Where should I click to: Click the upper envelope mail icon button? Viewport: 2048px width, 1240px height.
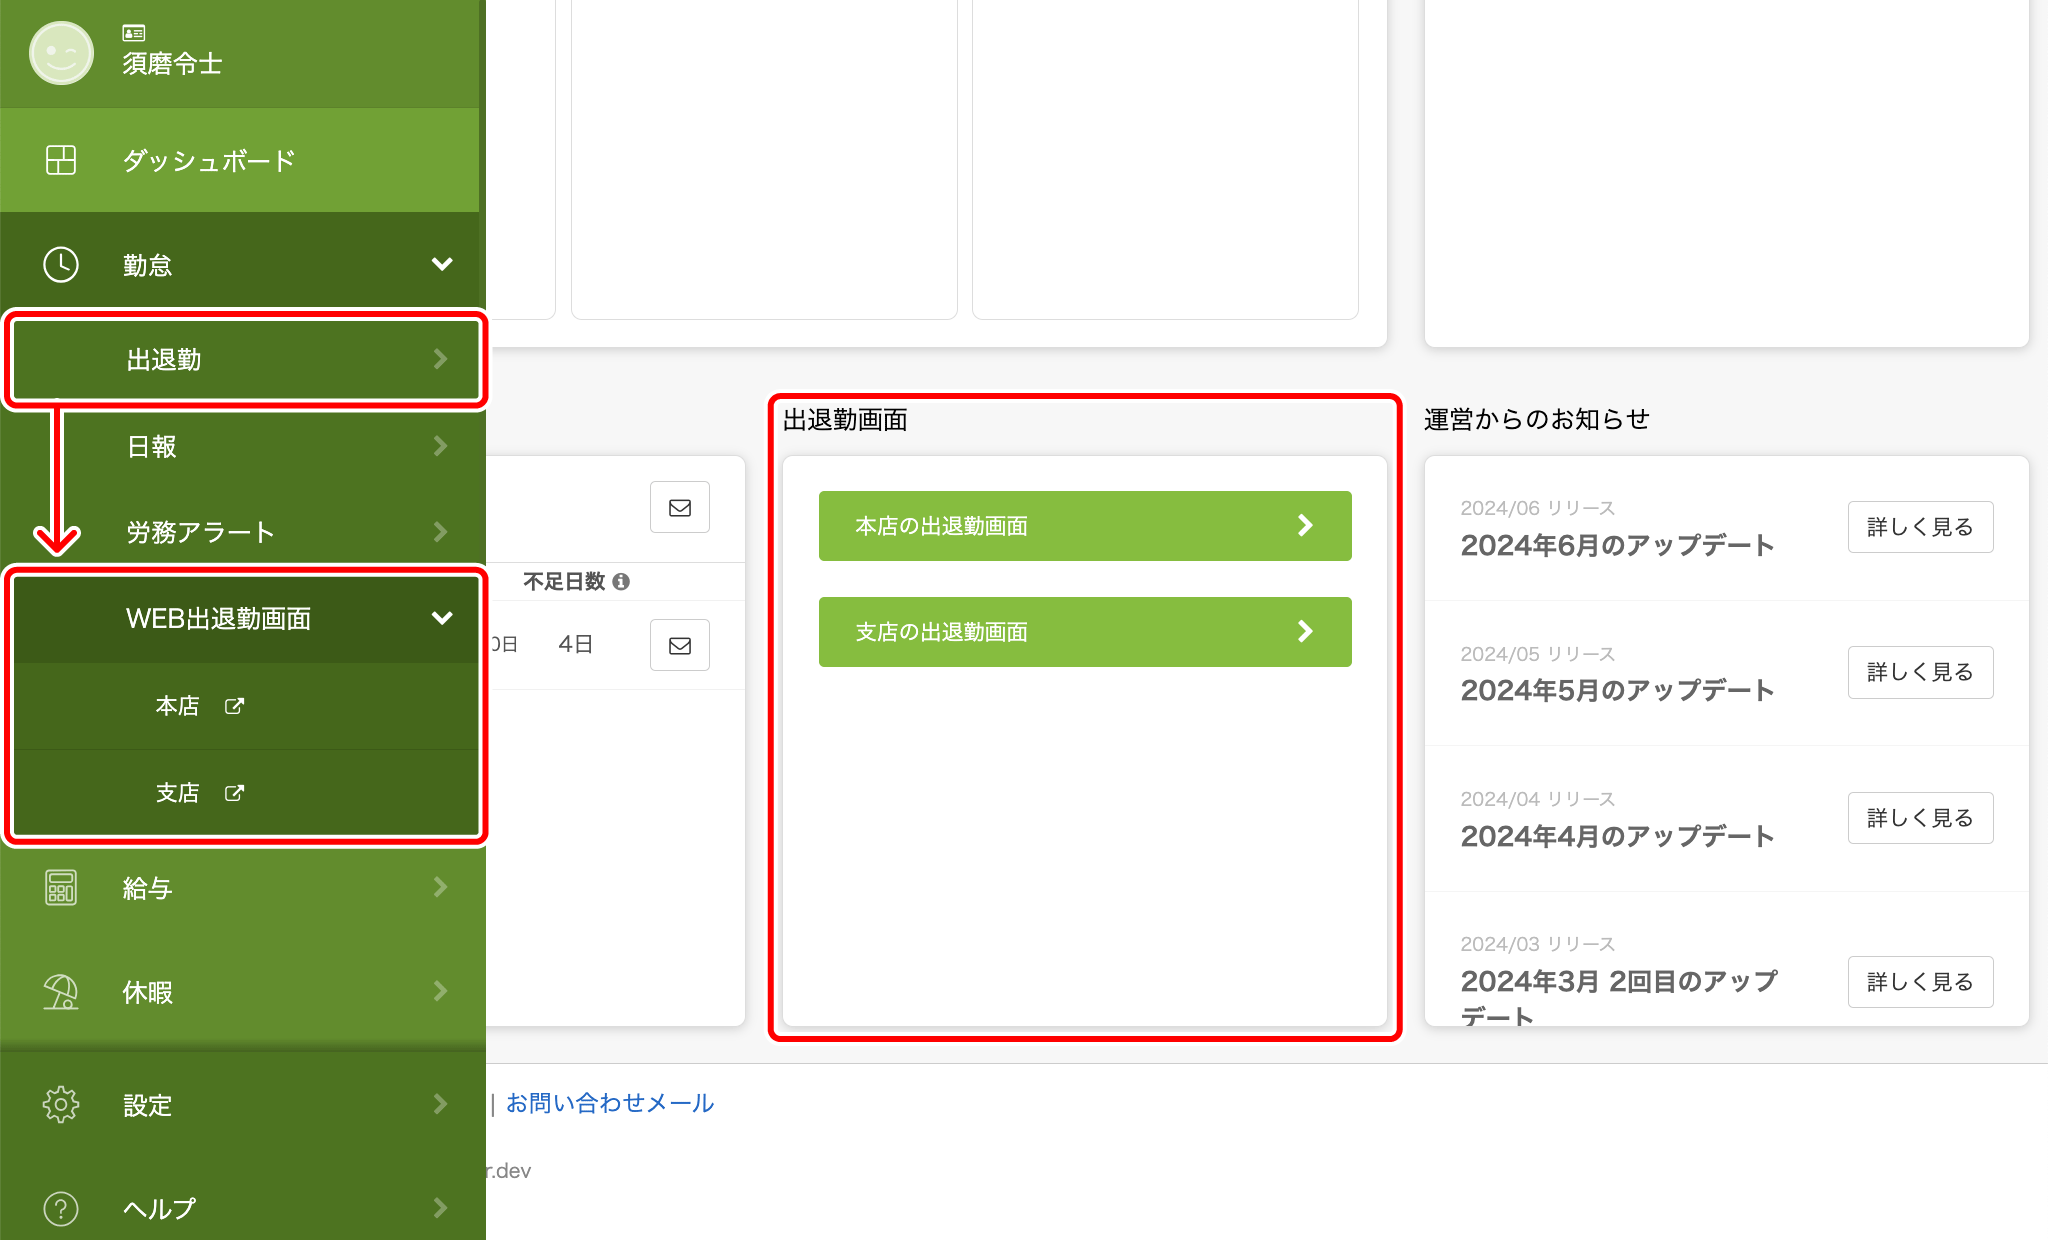pos(680,507)
